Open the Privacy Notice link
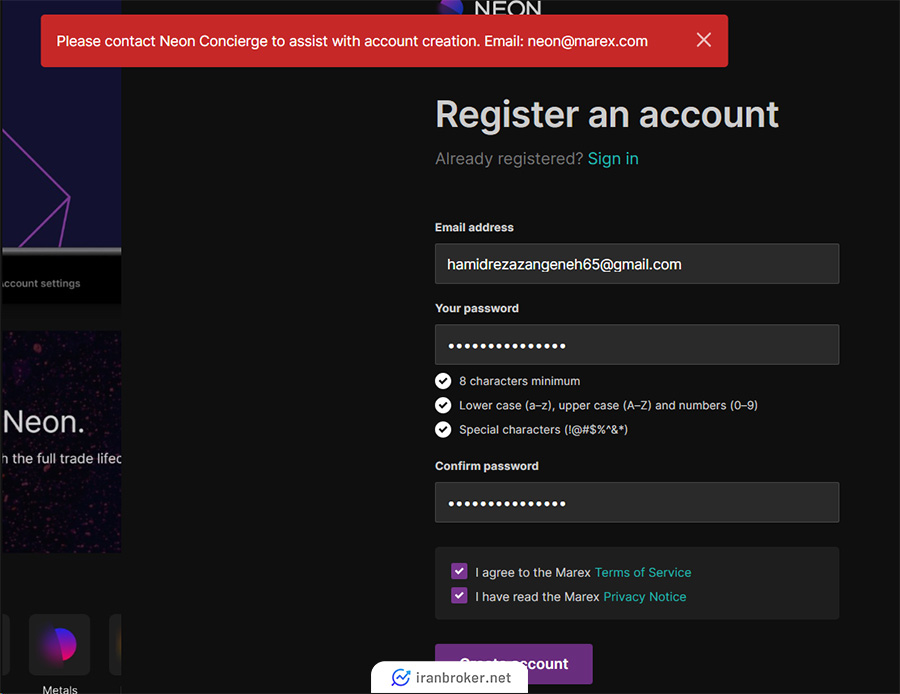Screen dimensions: 900x694 tap(645, 597)
